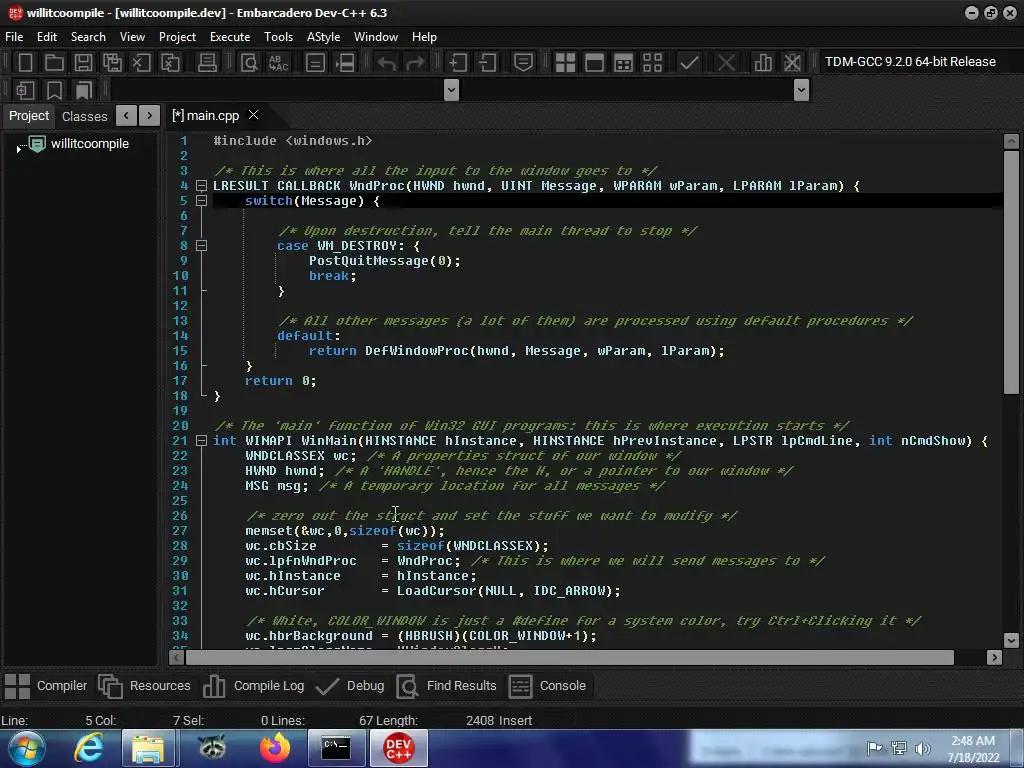This screenshot has width=1024, height=768.
Task: Click the Compile & Run toolbar icon
Action: pyautogui.click(x=624, y=62)
